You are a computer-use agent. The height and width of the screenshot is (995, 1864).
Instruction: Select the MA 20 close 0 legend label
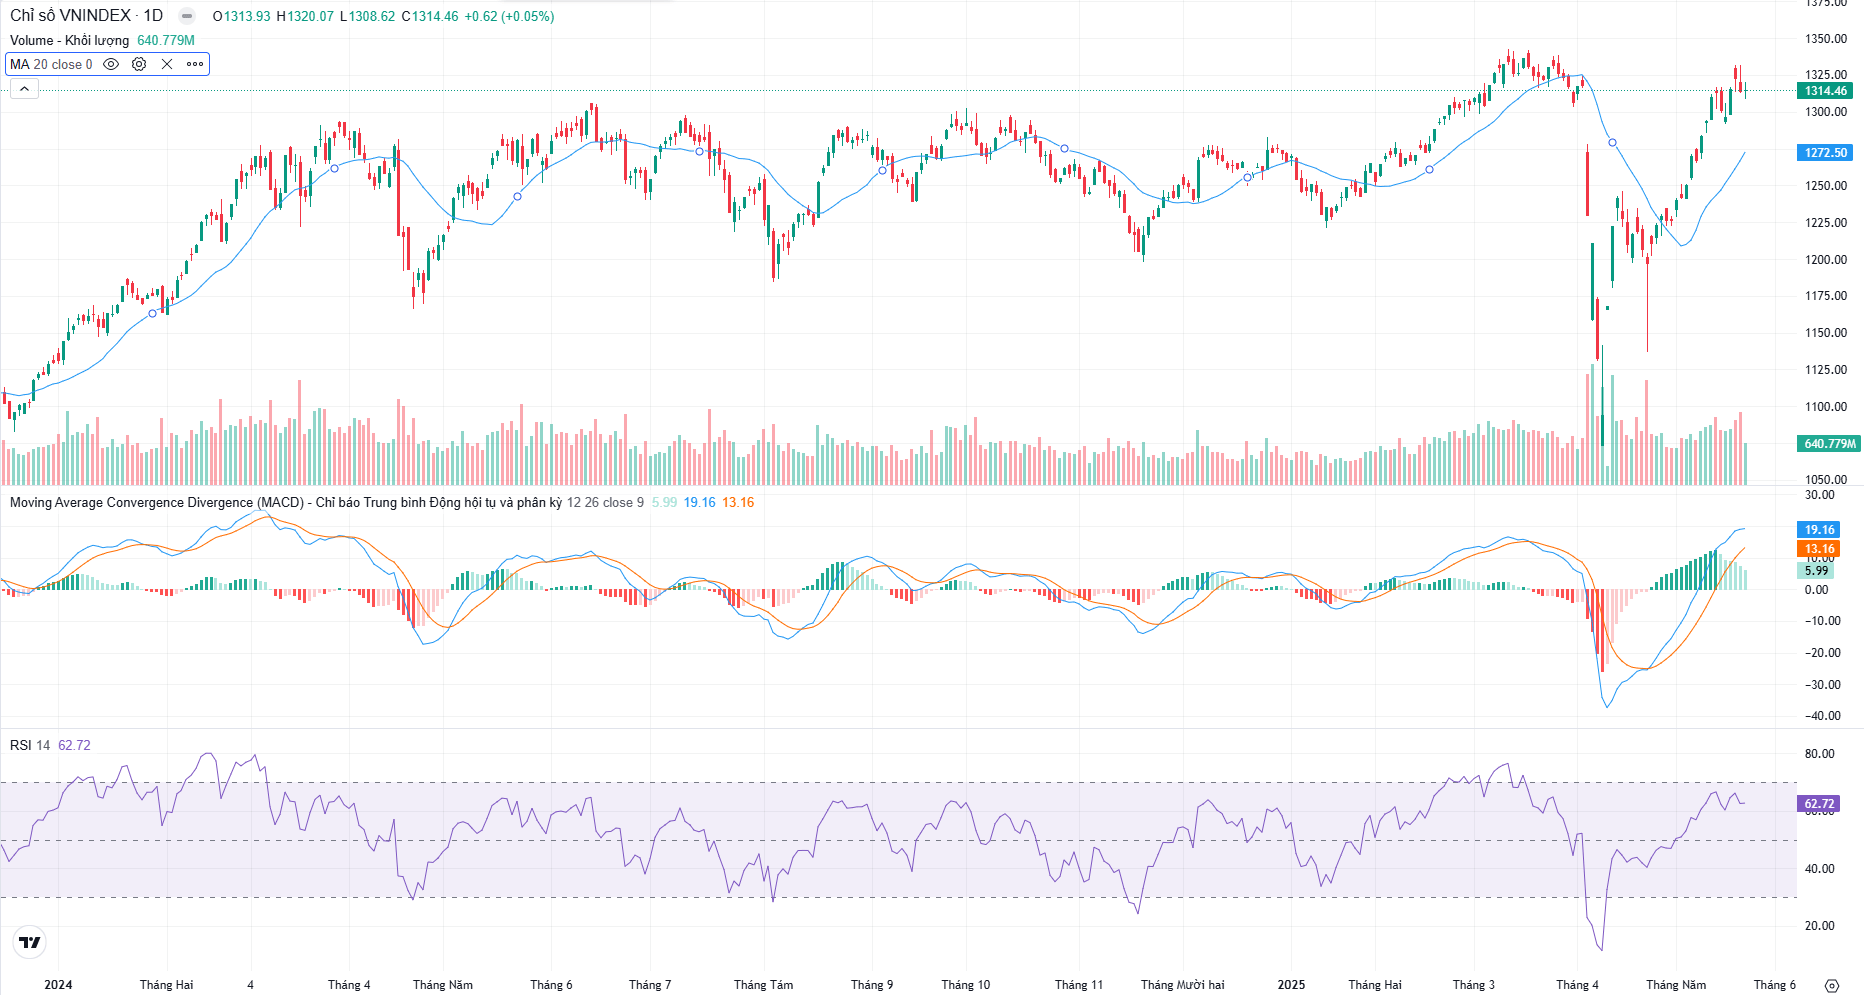pos(51,64)
